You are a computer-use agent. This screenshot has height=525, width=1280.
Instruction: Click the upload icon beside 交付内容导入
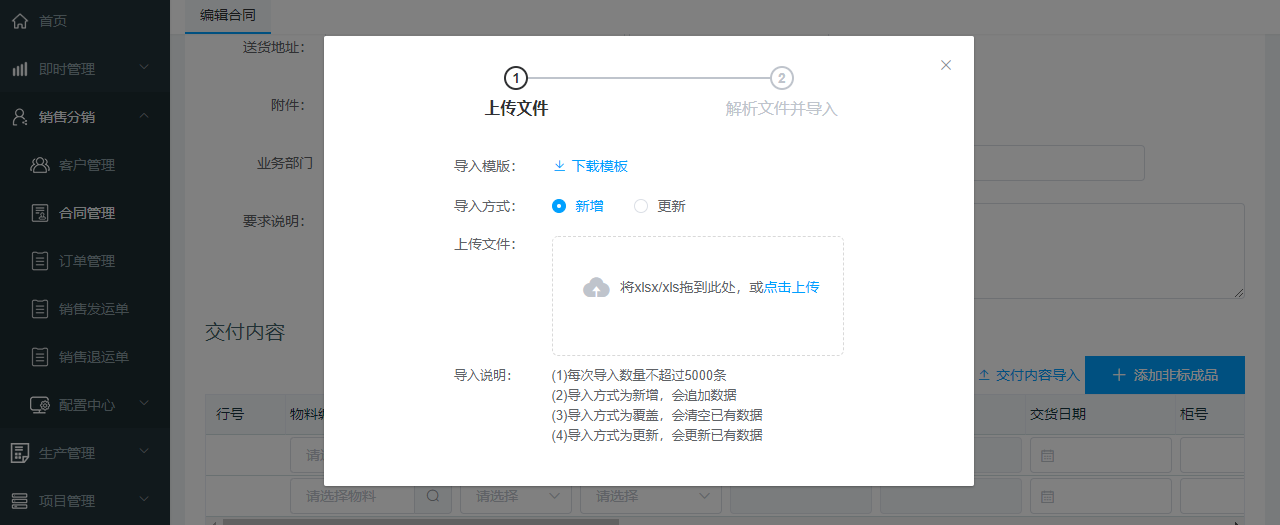click(984, 375)
